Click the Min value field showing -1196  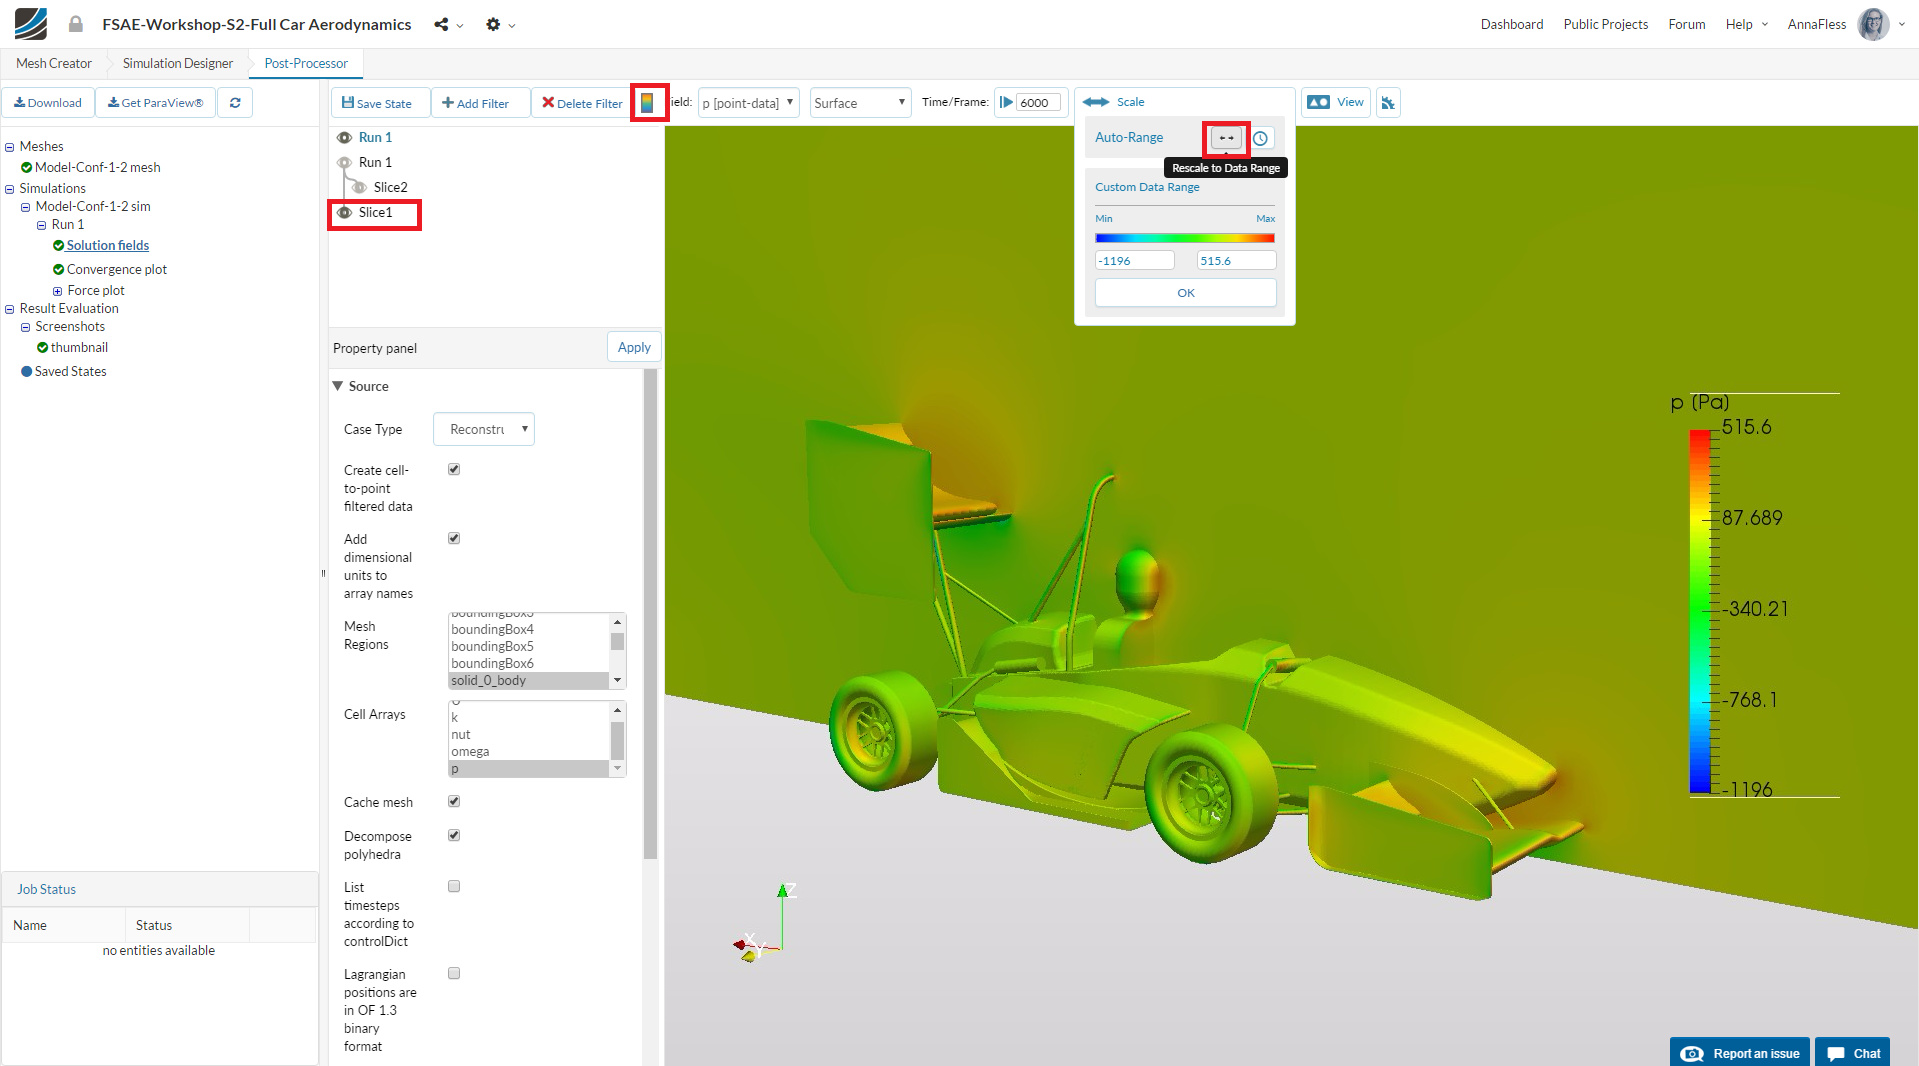1133,260
